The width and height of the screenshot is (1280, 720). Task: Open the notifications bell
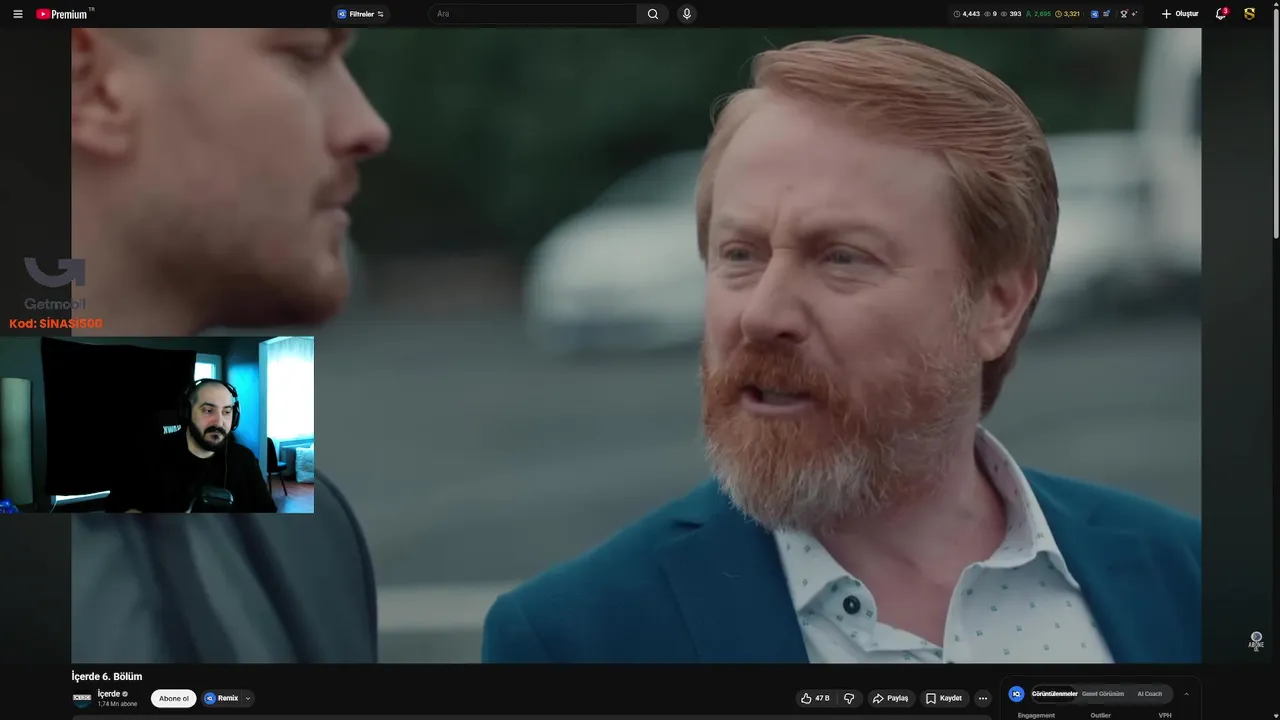[x=1221, y=14]
